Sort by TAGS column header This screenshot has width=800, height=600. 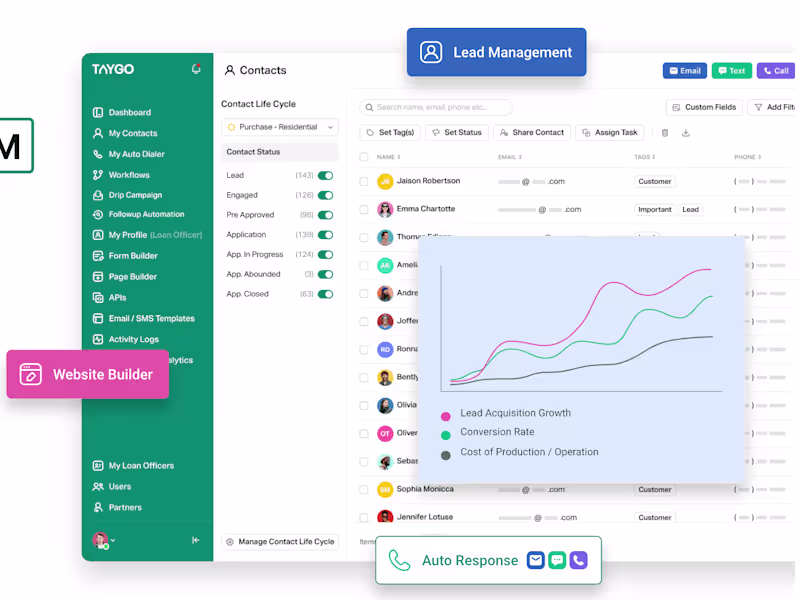click(644, 157)
